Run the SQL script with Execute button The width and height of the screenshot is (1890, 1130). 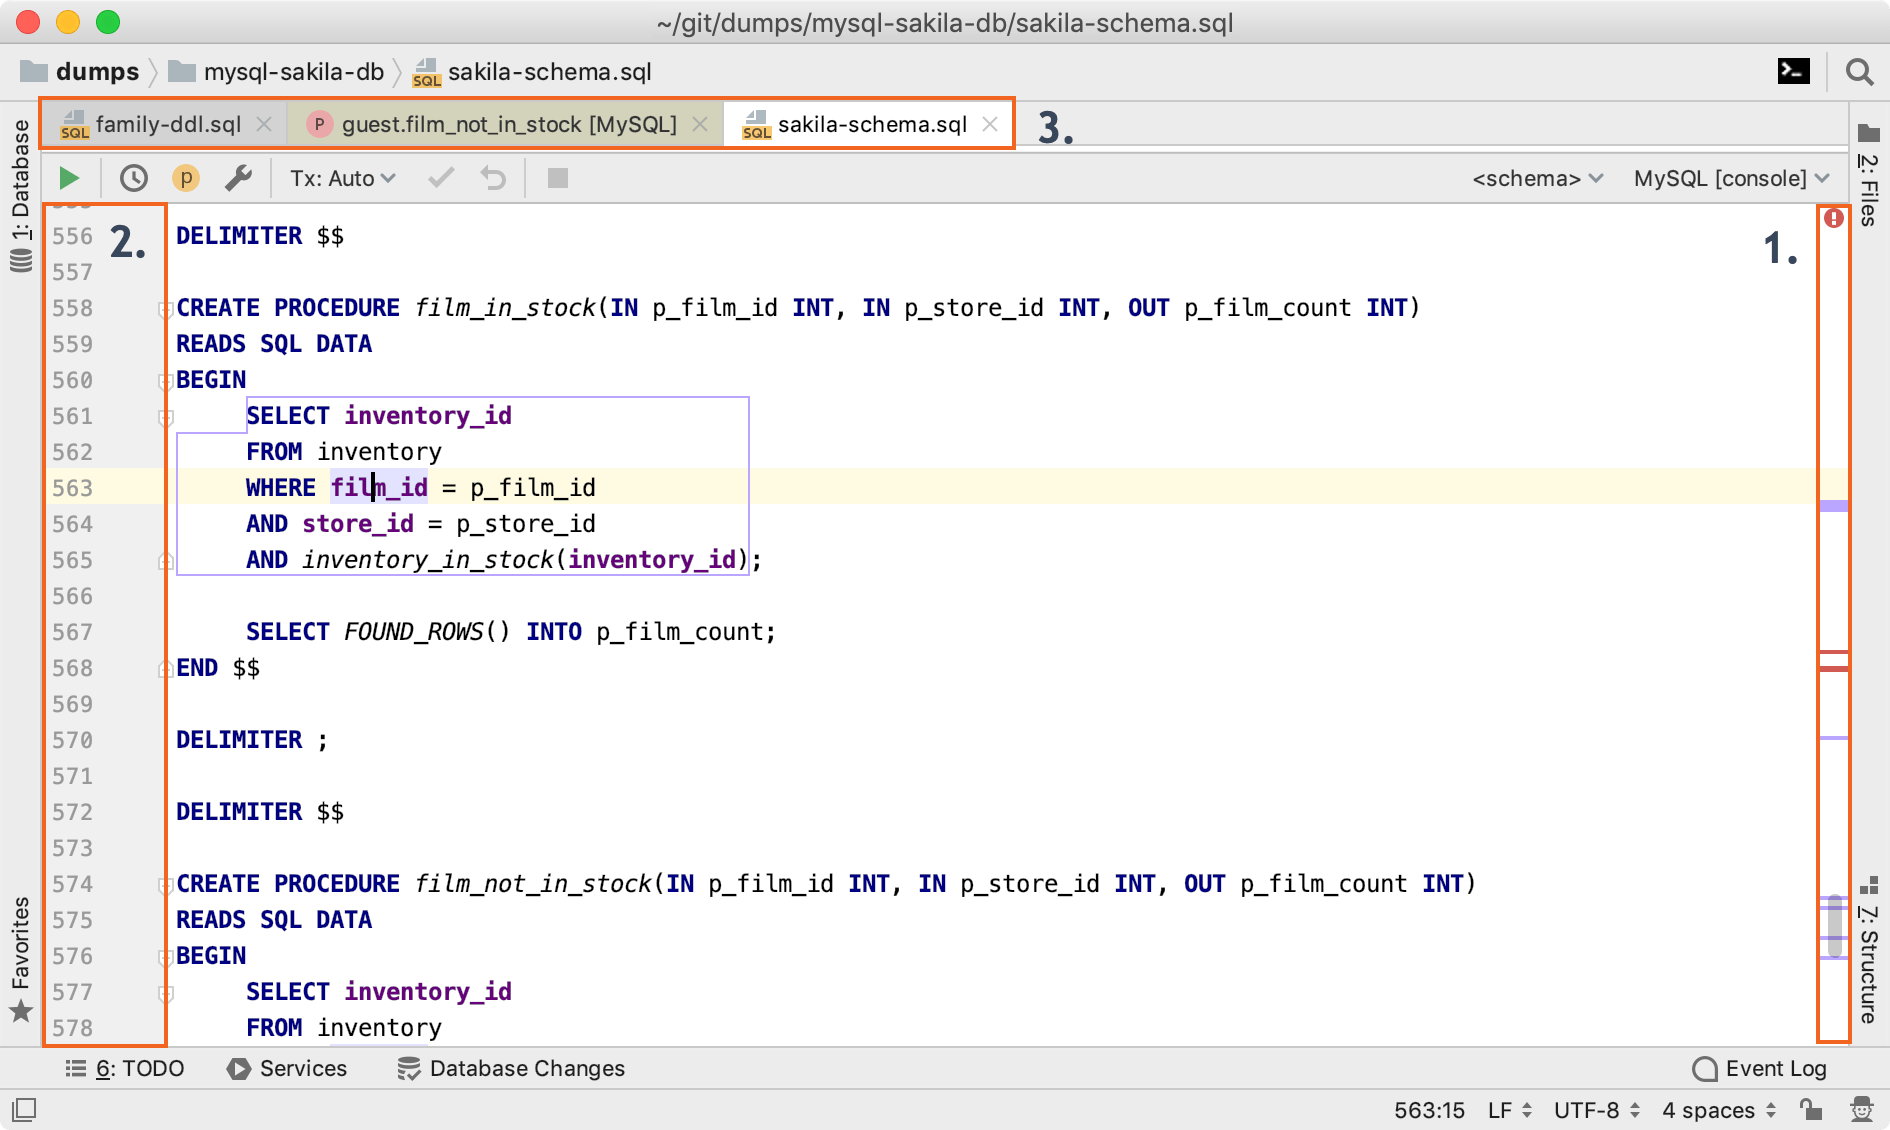pos(69,178)
